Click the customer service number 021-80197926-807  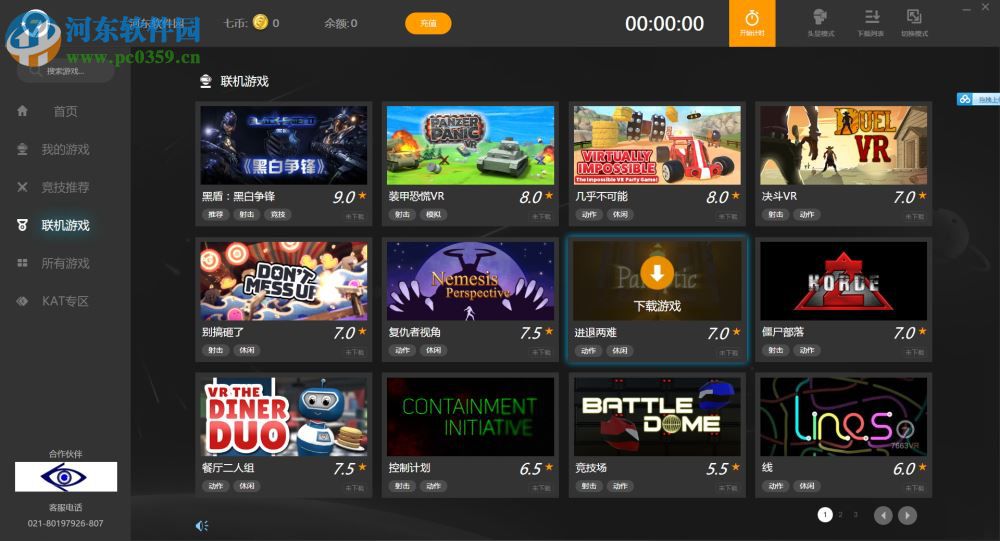(65, 523)
